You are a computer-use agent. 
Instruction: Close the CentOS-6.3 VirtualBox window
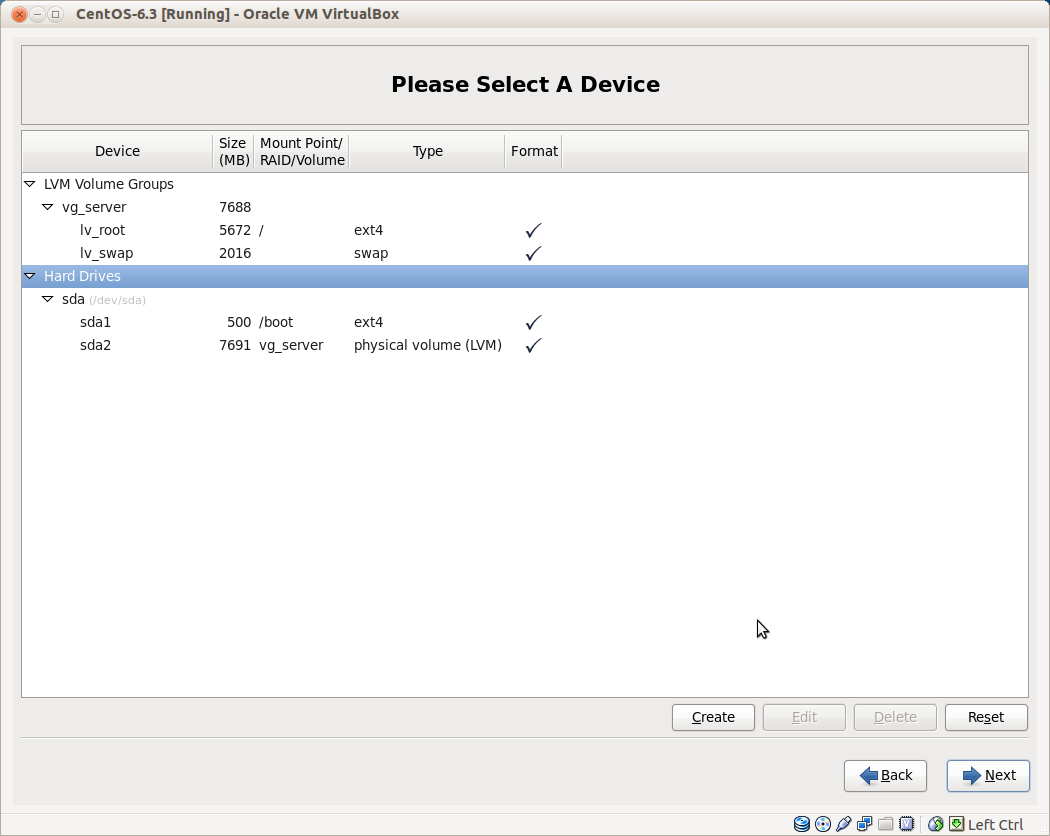pyautogui.click(x=19, y=14)
